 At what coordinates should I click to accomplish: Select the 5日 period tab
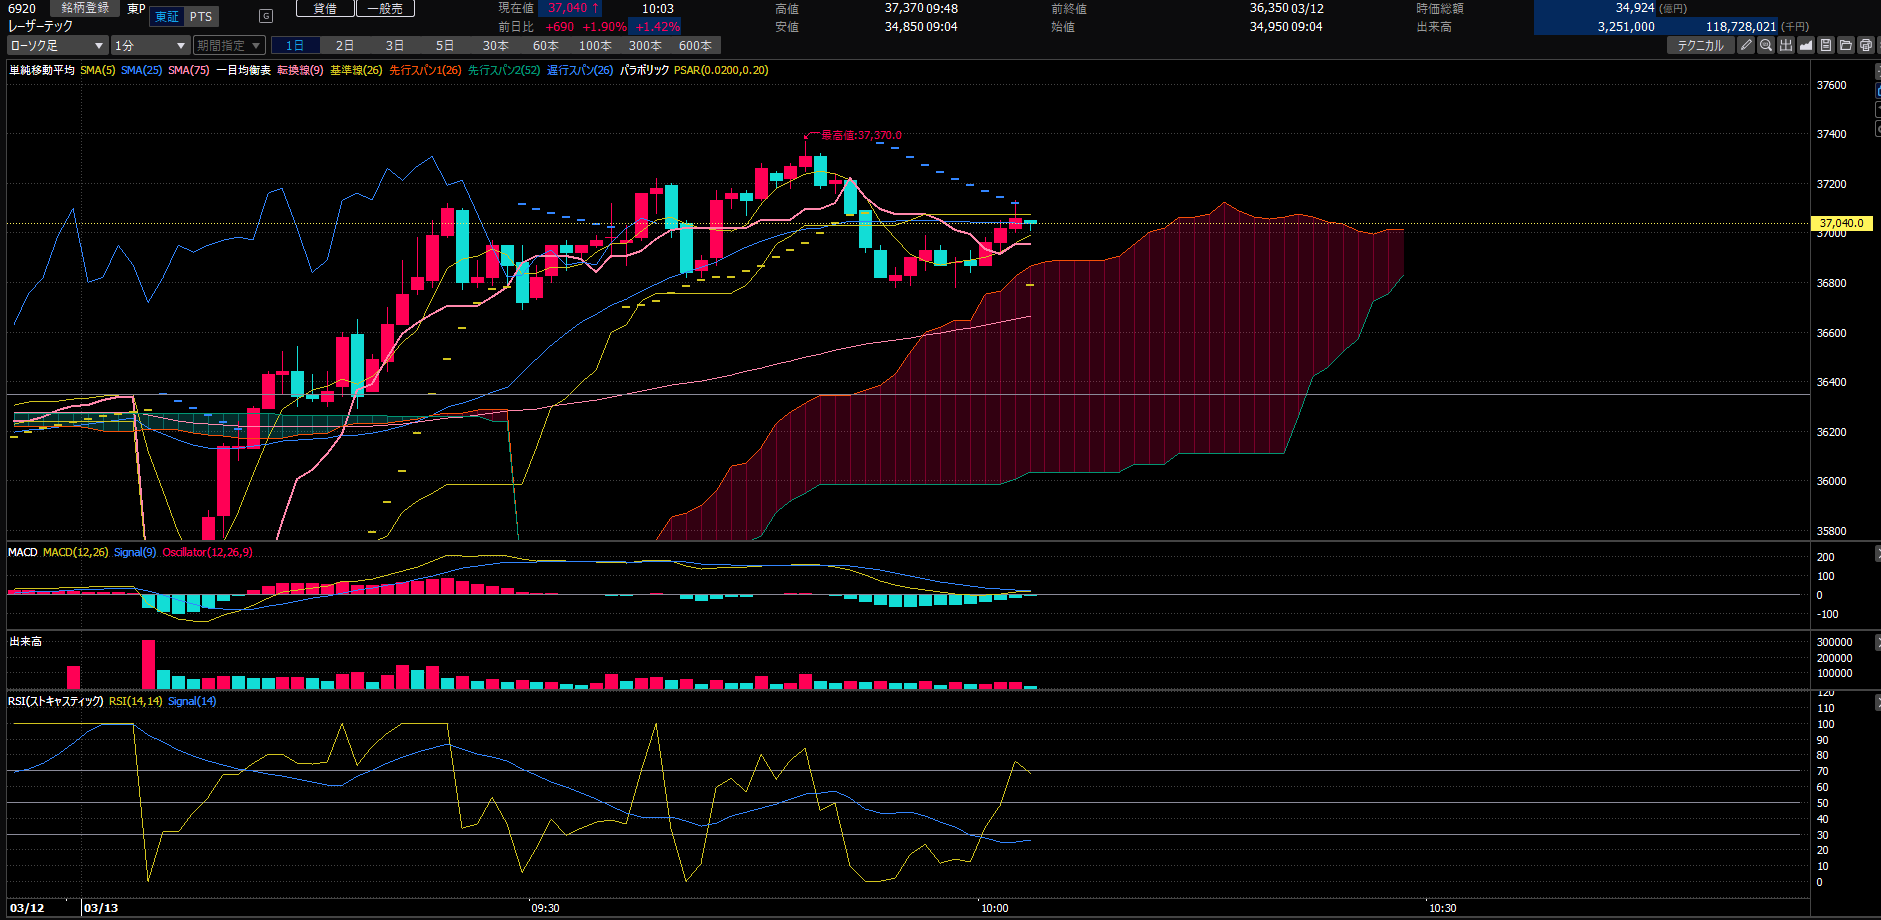pos(445,46)
